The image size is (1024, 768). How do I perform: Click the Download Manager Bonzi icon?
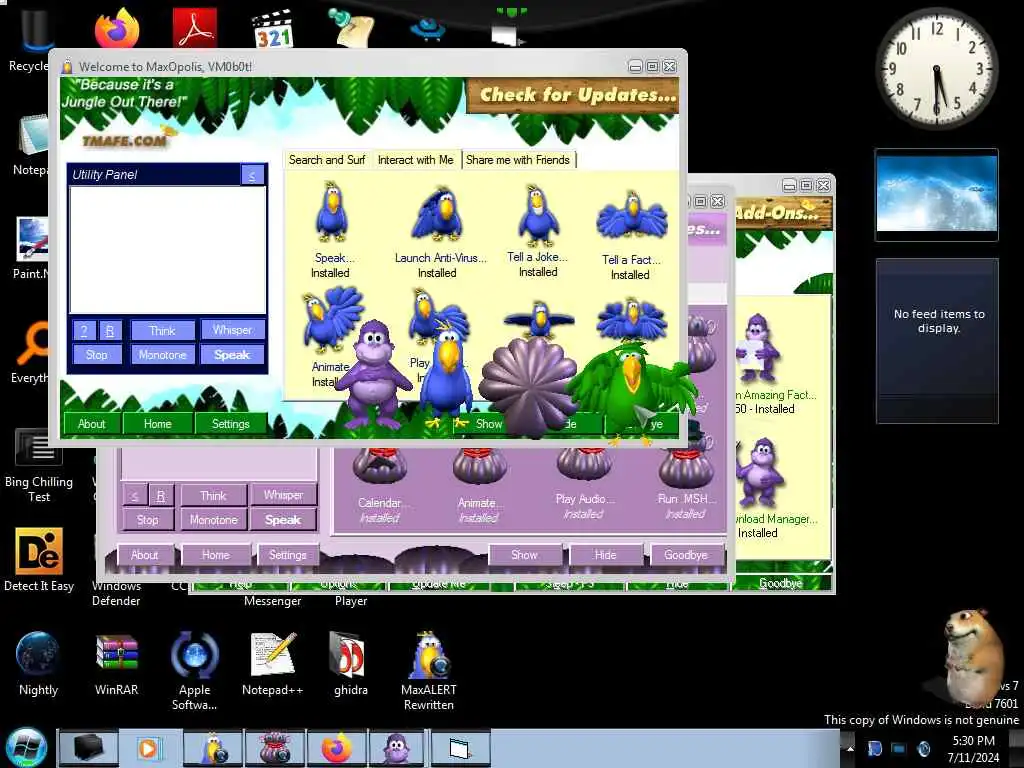[761, 473]
